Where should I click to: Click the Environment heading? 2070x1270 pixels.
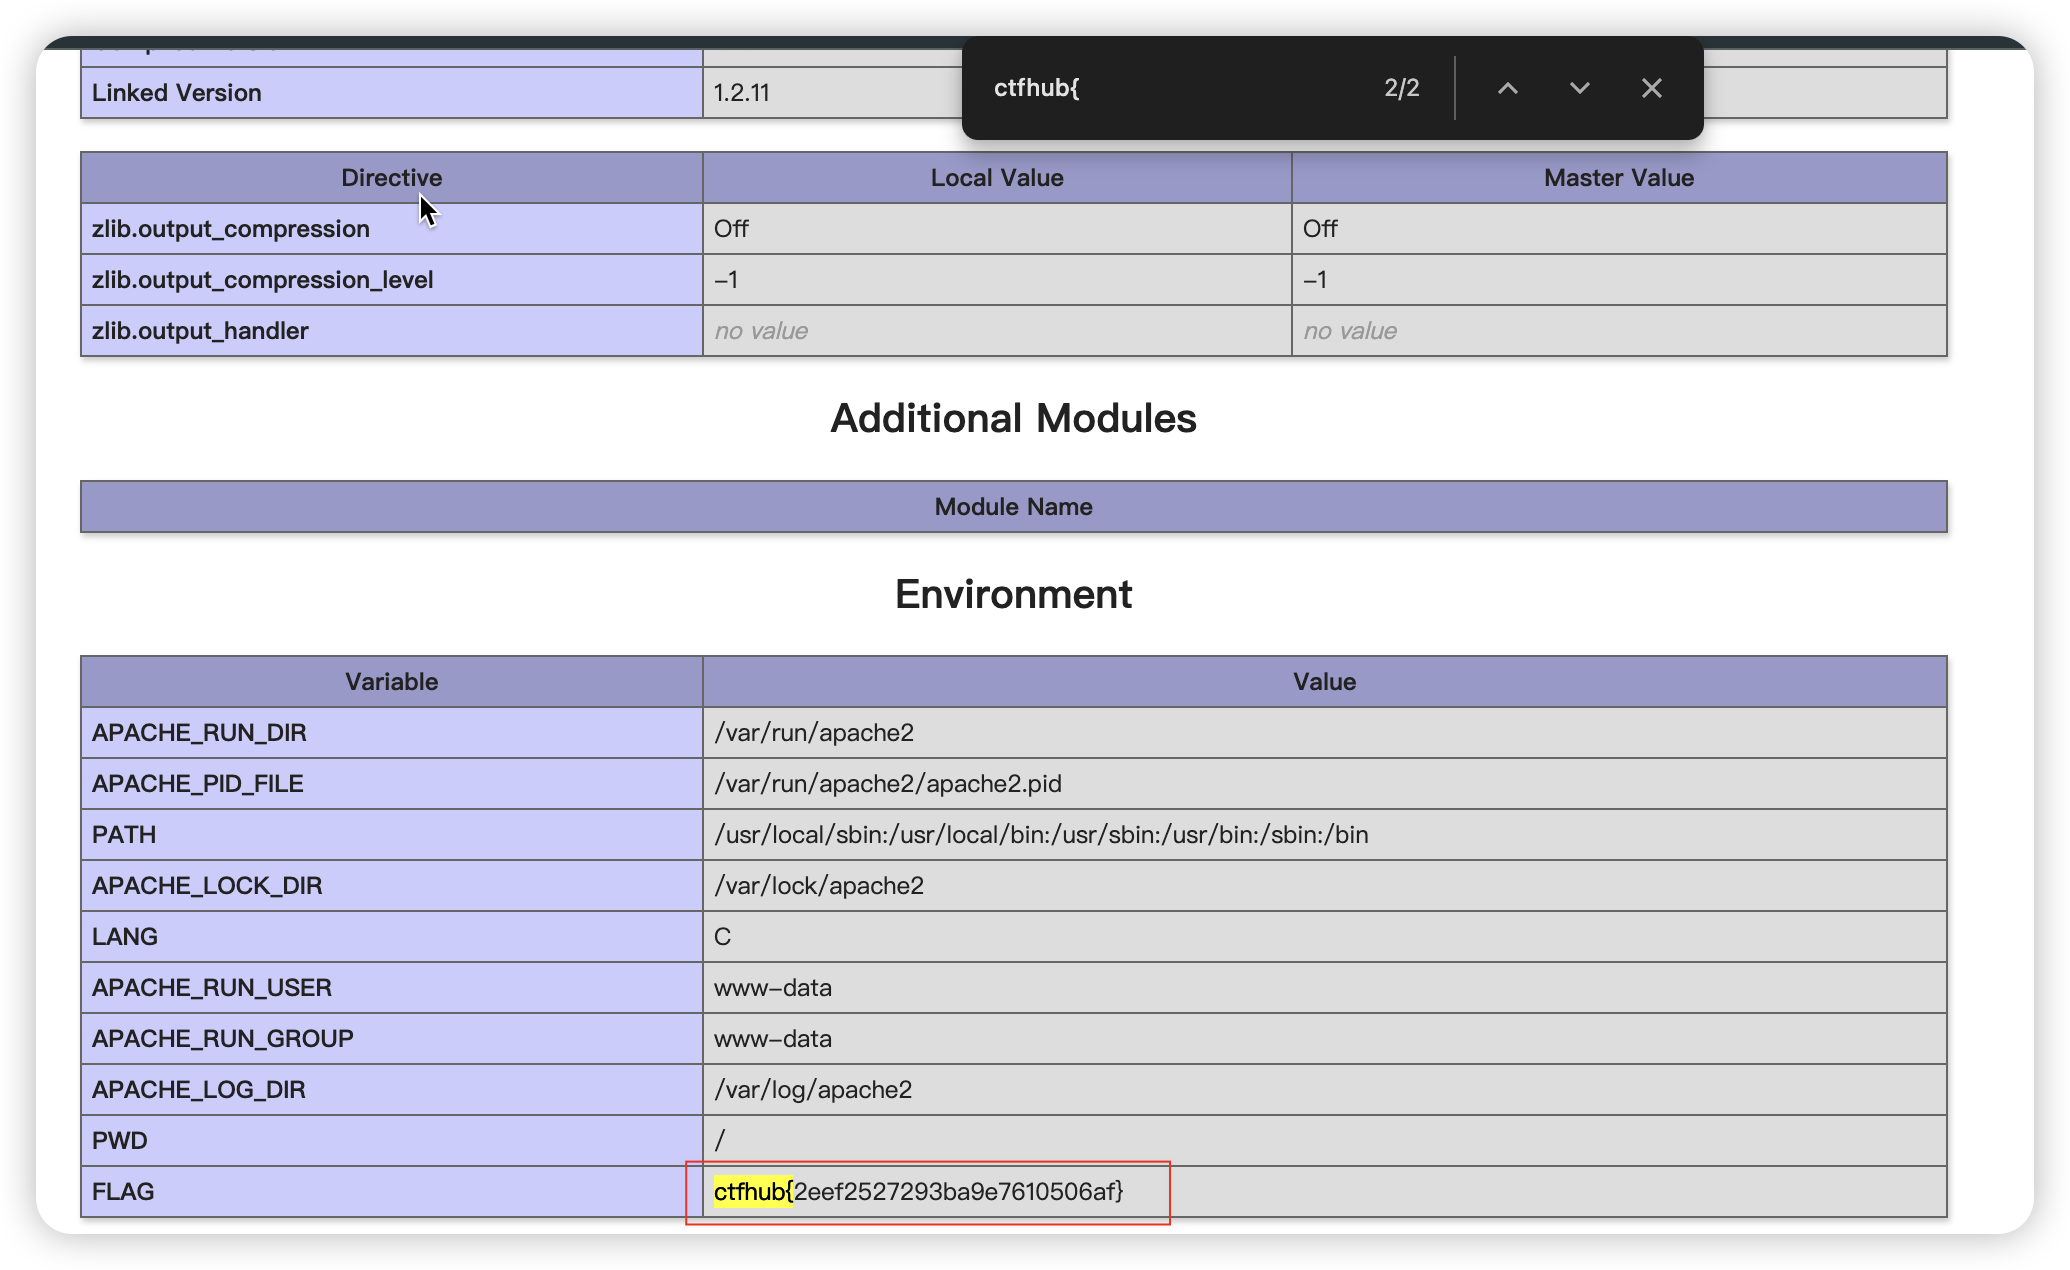(1013, 594)
